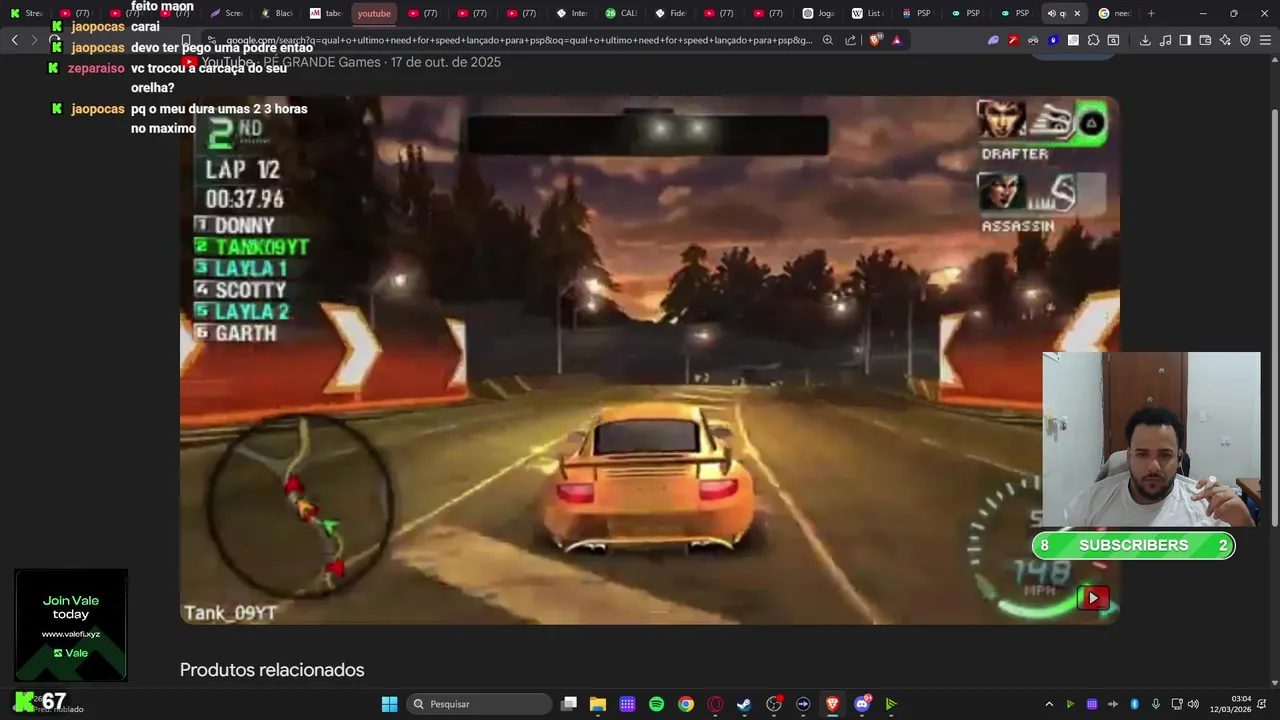Switch to the 'youtube' browser tab

pyautogui.click(x=375, y=13)
